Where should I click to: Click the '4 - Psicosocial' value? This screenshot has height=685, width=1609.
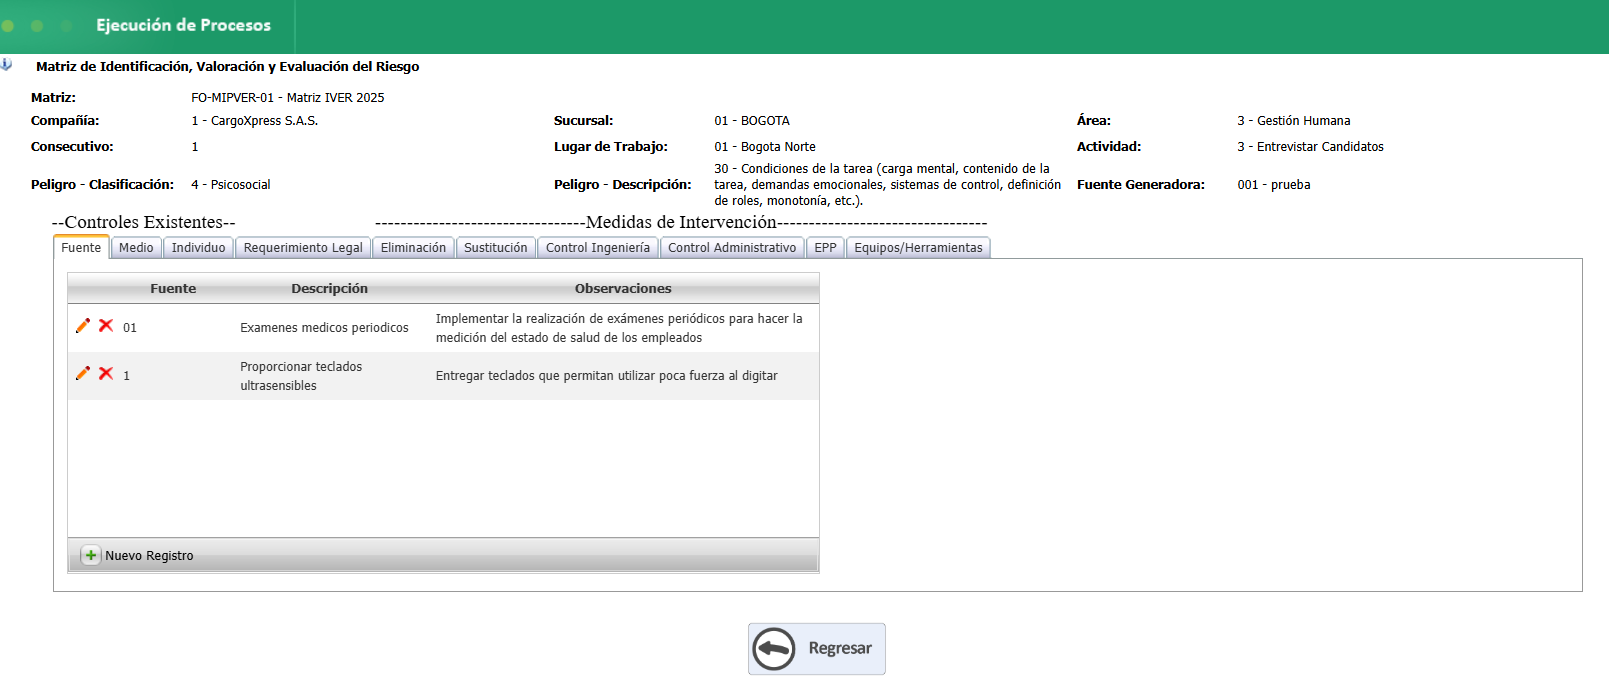click(231, 185)
